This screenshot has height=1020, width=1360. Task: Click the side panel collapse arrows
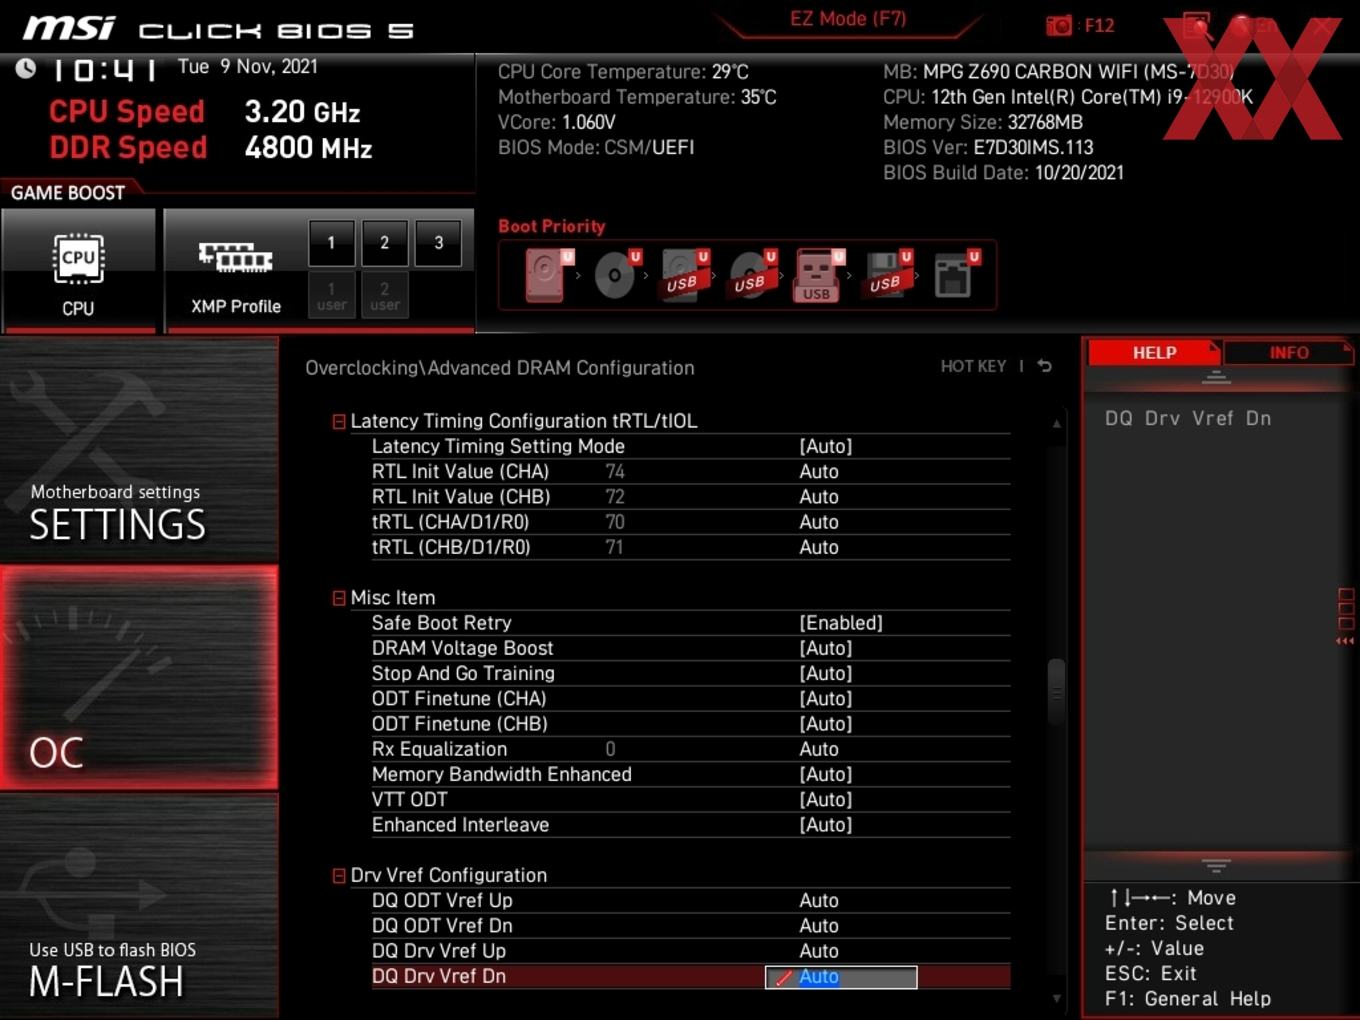1345,640
